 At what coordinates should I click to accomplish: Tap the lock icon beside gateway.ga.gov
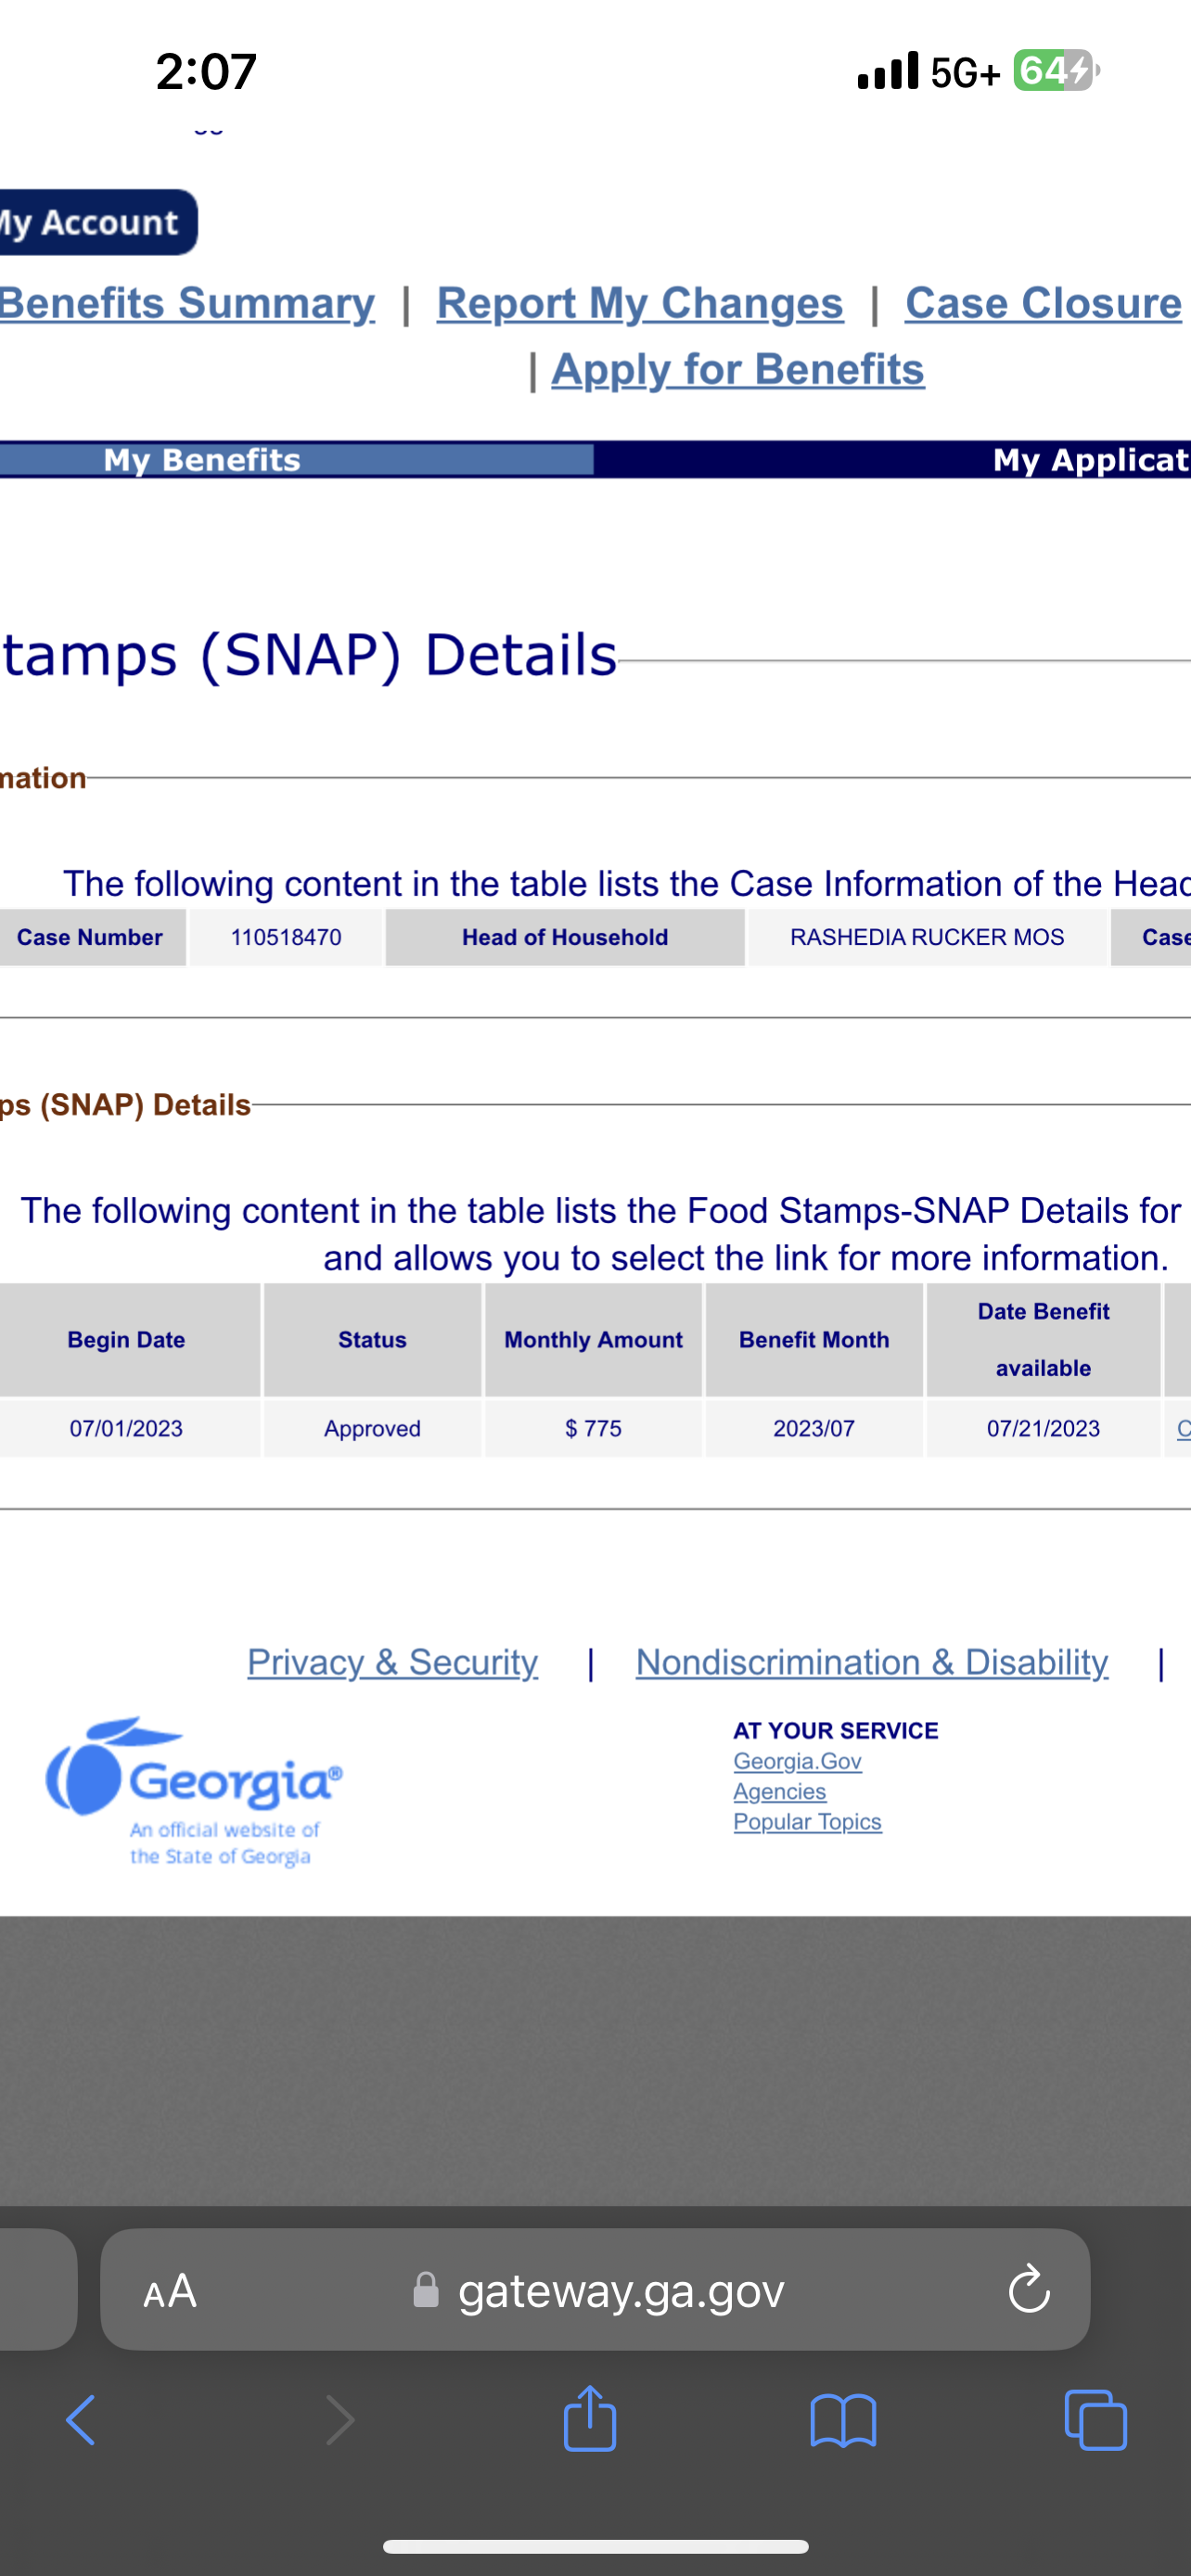click(x=426, y=2290)
